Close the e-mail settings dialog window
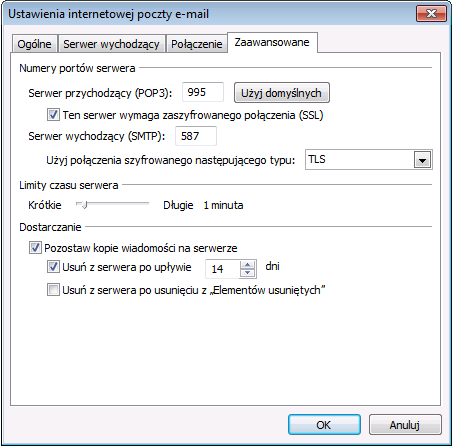 431,14
